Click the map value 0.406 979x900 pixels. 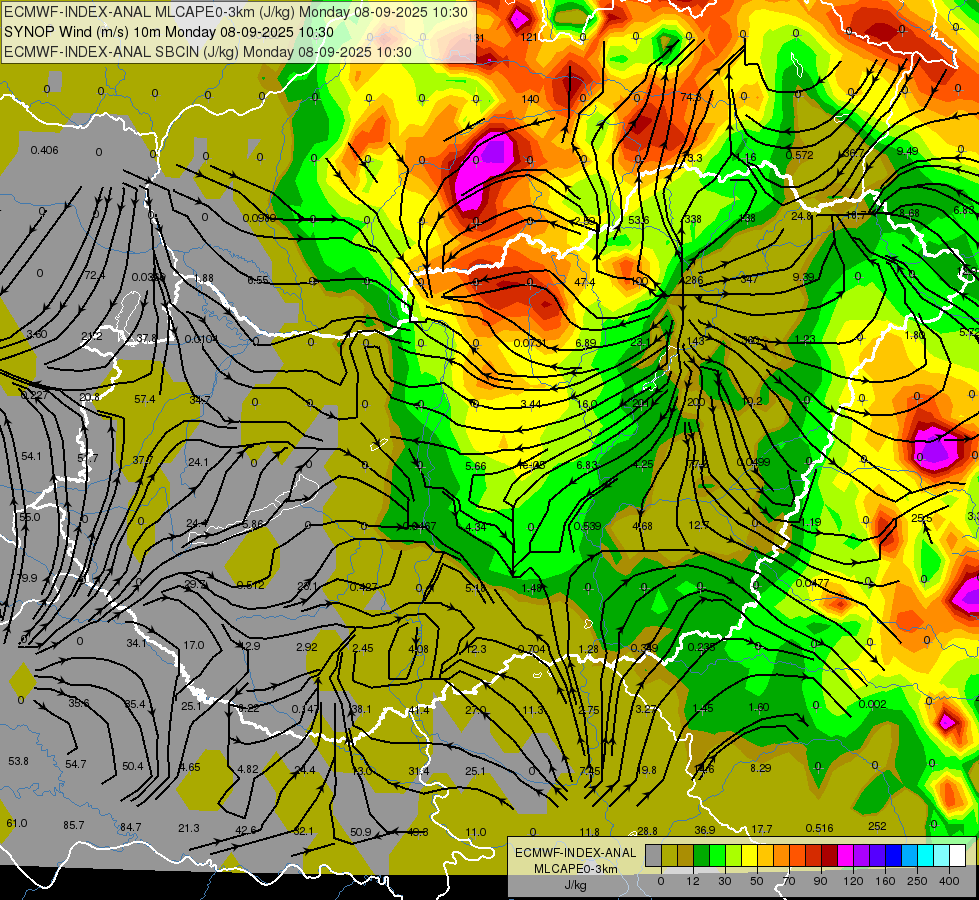[44, 150]
